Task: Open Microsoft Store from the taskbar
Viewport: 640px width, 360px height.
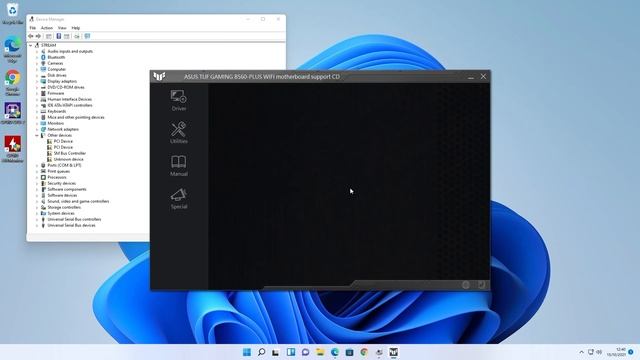Action: coord(349,352)
